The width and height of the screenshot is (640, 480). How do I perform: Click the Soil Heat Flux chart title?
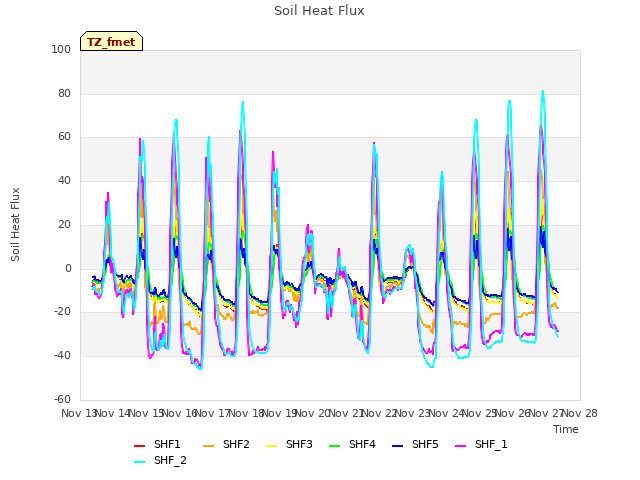pos(319,11)
